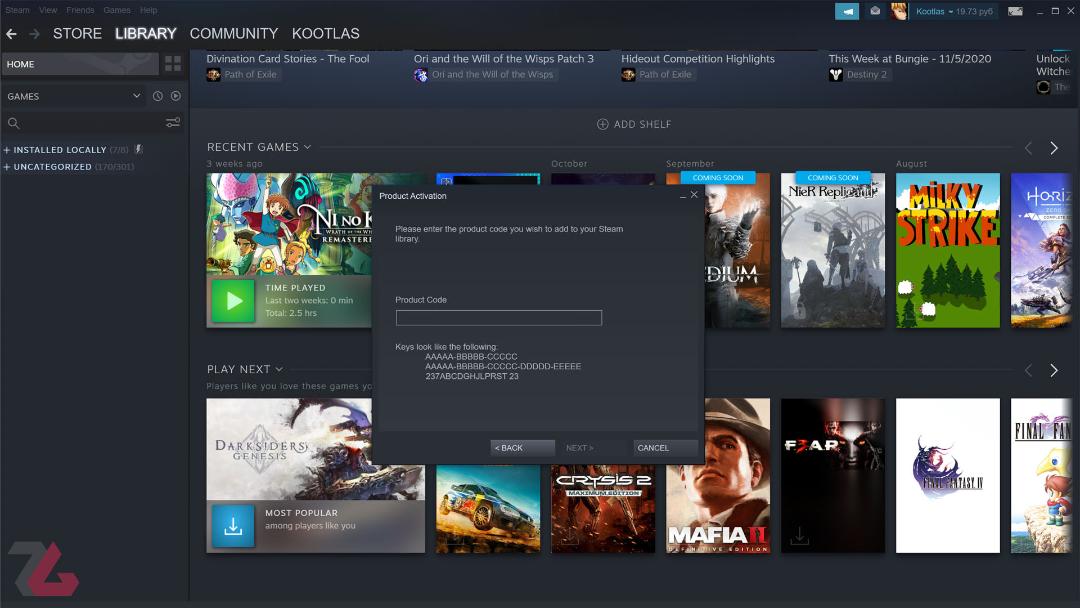Open Divination Card Stories news item
The image size is (1080, 608).
(x=288, y=59)
